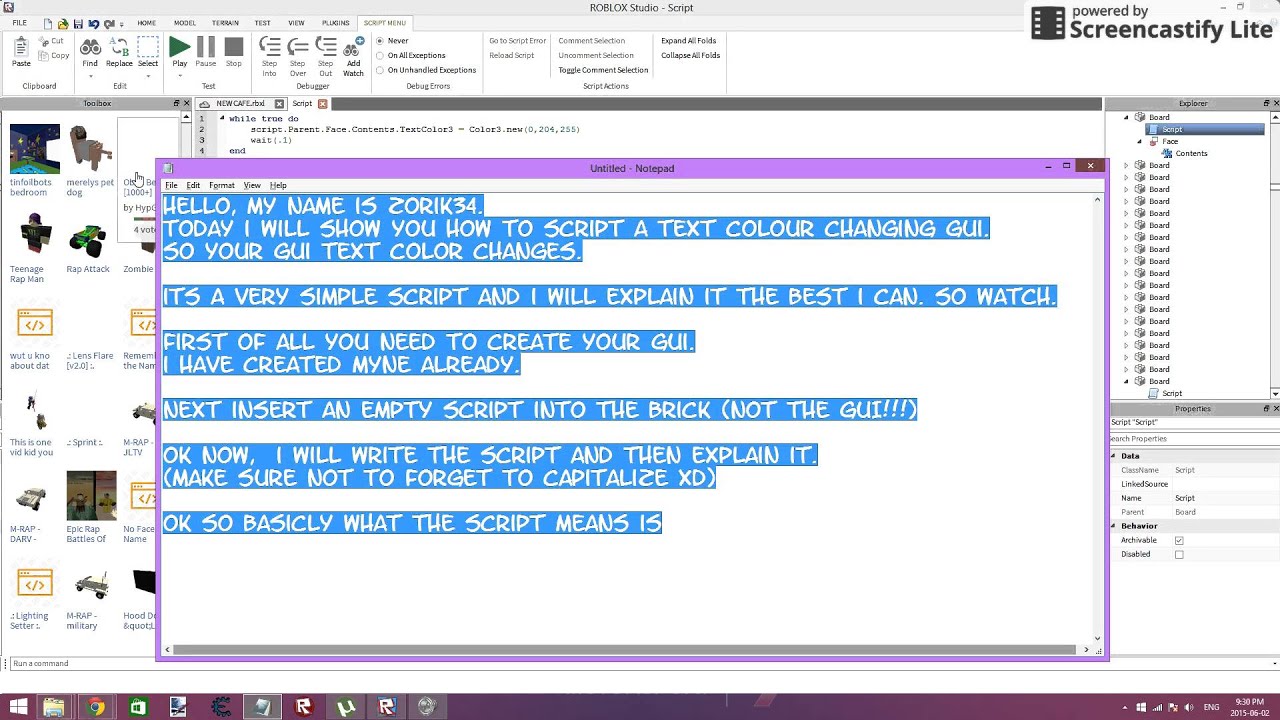Image resolution: width=1280 pixels, height=720 pixels.
Task: Collapse the top Board node in Explorer
Action: pos(1126,117)
